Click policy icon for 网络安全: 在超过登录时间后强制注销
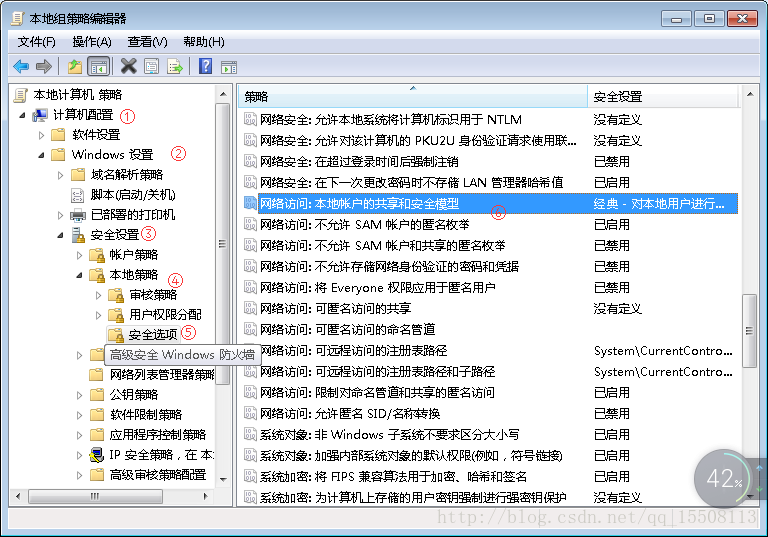 tap(250, 161)
